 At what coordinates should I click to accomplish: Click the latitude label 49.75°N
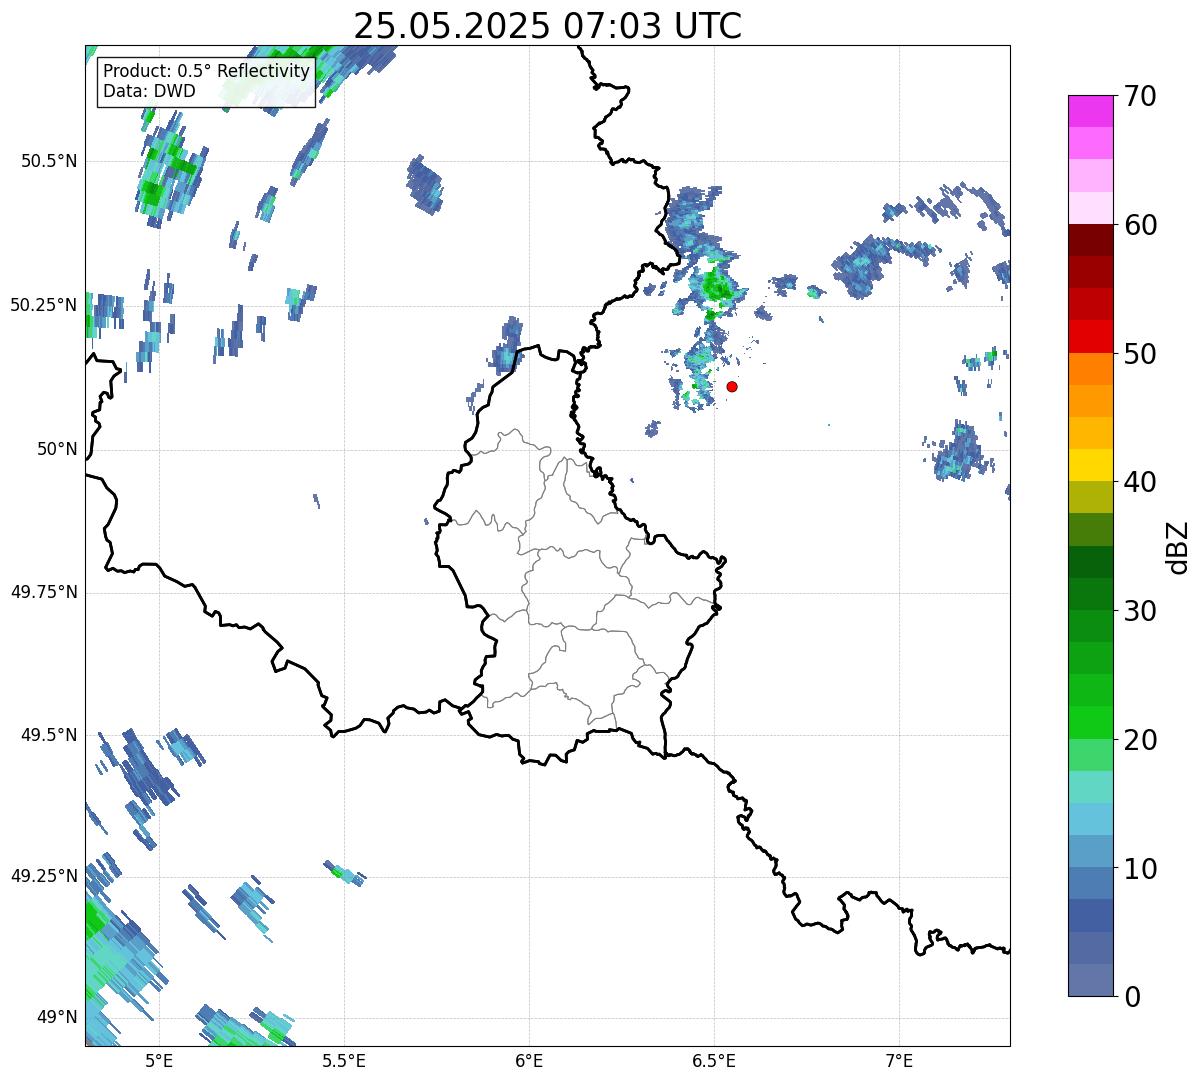[x=44, y=592]
